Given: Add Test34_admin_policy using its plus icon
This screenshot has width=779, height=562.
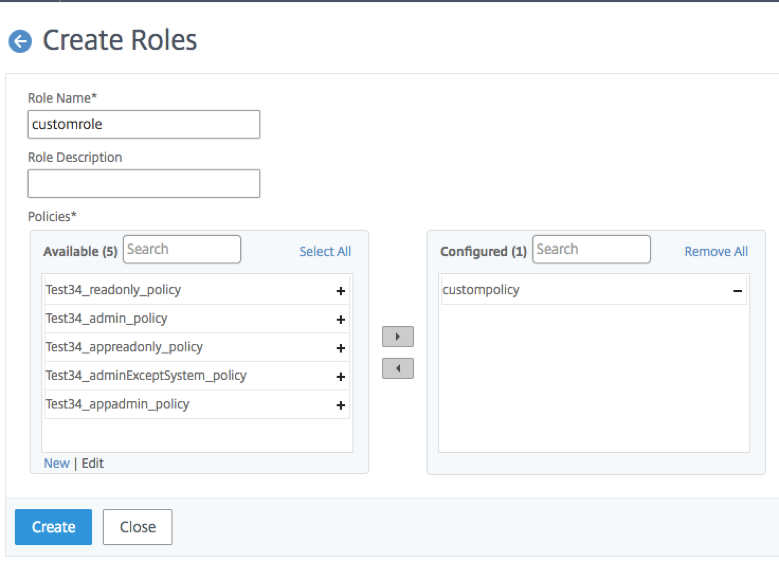Looking at the screenshot, I should coord(340,320).
